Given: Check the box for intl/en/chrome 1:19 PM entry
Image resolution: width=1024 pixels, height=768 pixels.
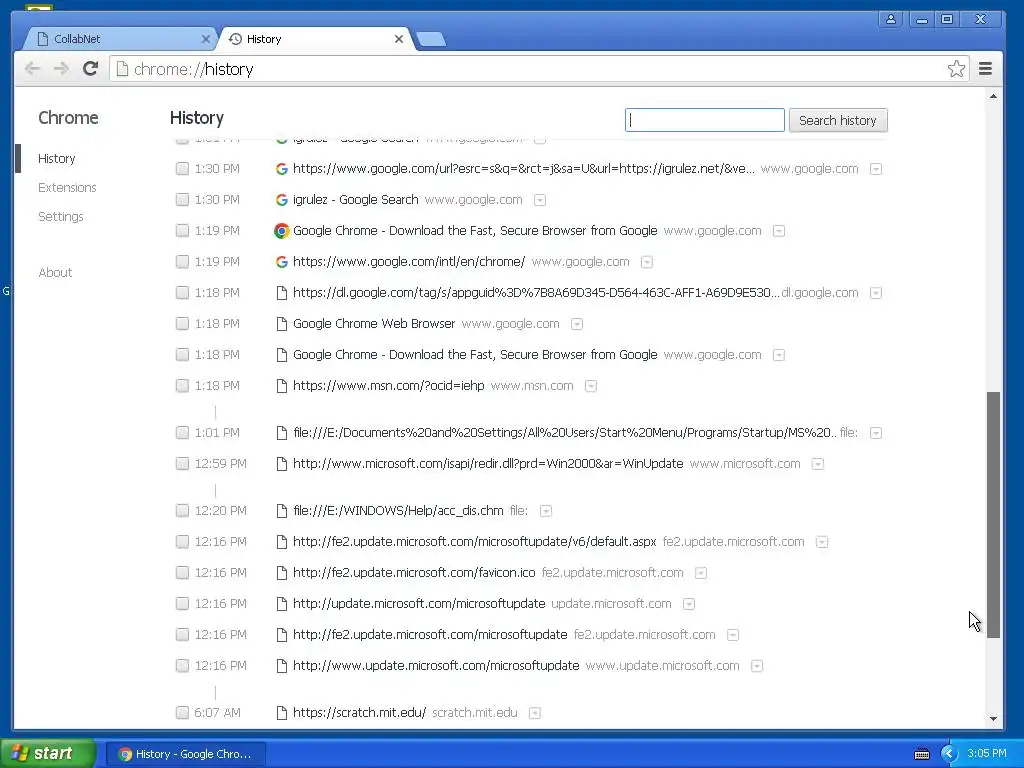Looking at the screenshot, I should [182, 261].
